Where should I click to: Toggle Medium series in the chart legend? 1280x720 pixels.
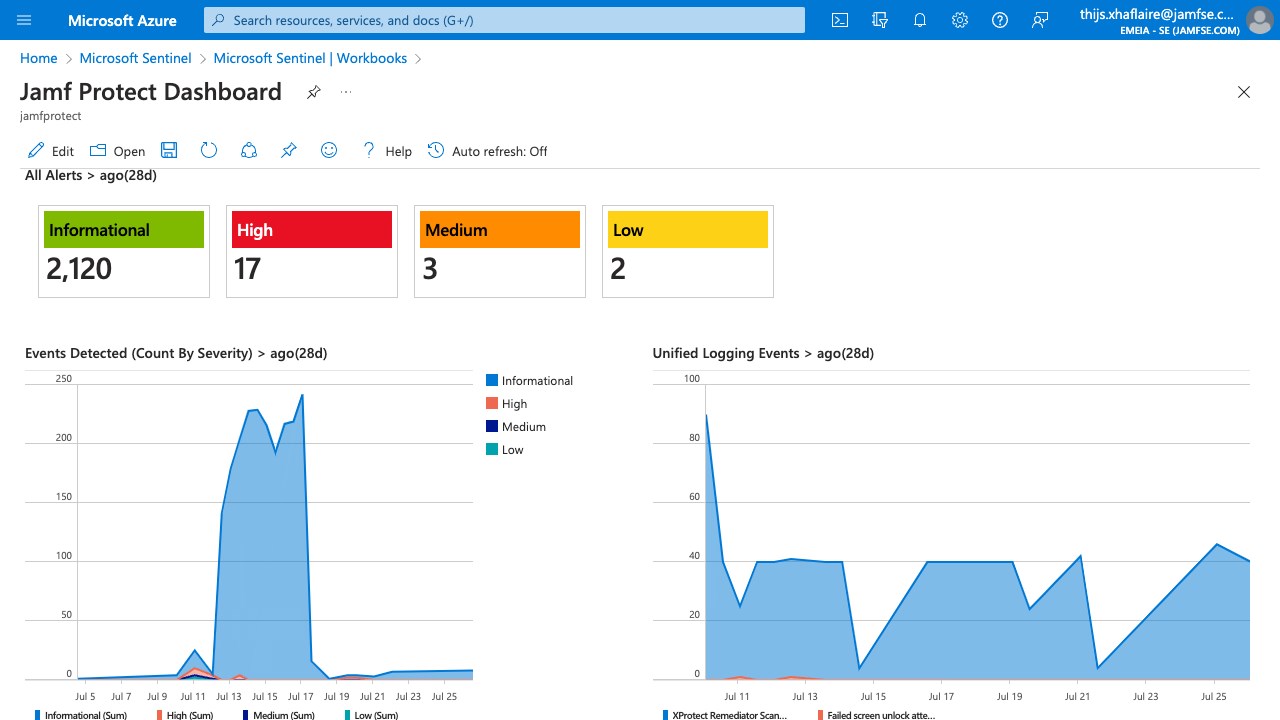(516, 427)
